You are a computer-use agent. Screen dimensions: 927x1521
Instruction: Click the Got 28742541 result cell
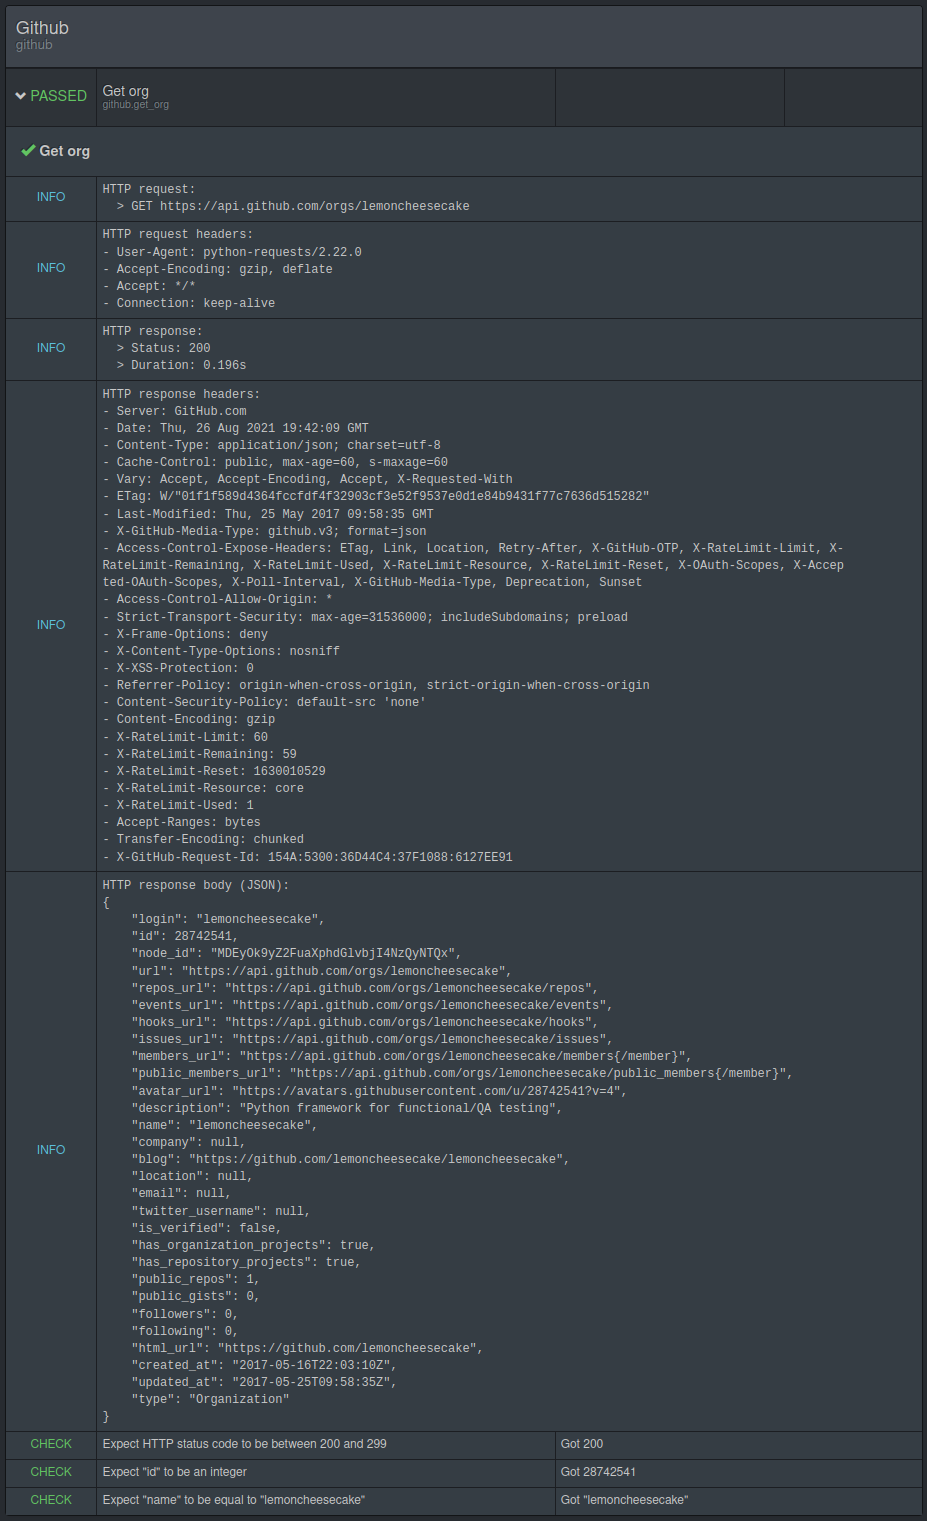coord(738,1472)
